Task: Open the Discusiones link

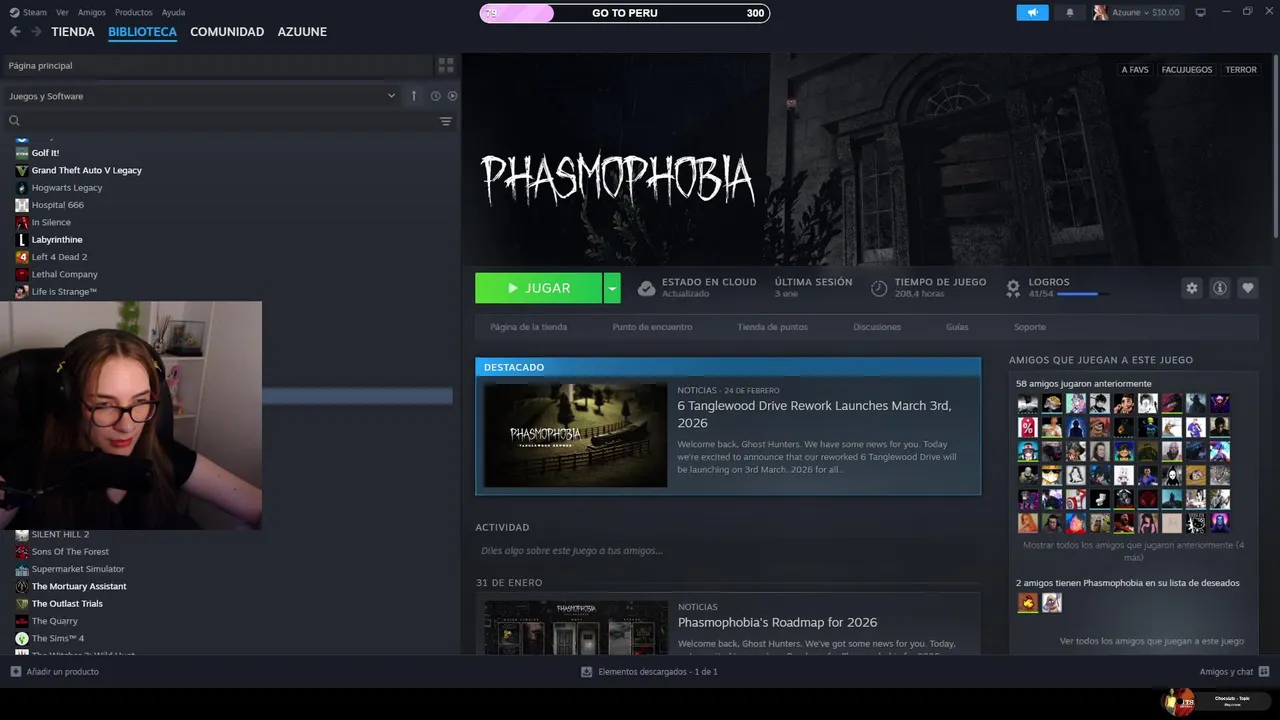Action: [x=877, y=327]
